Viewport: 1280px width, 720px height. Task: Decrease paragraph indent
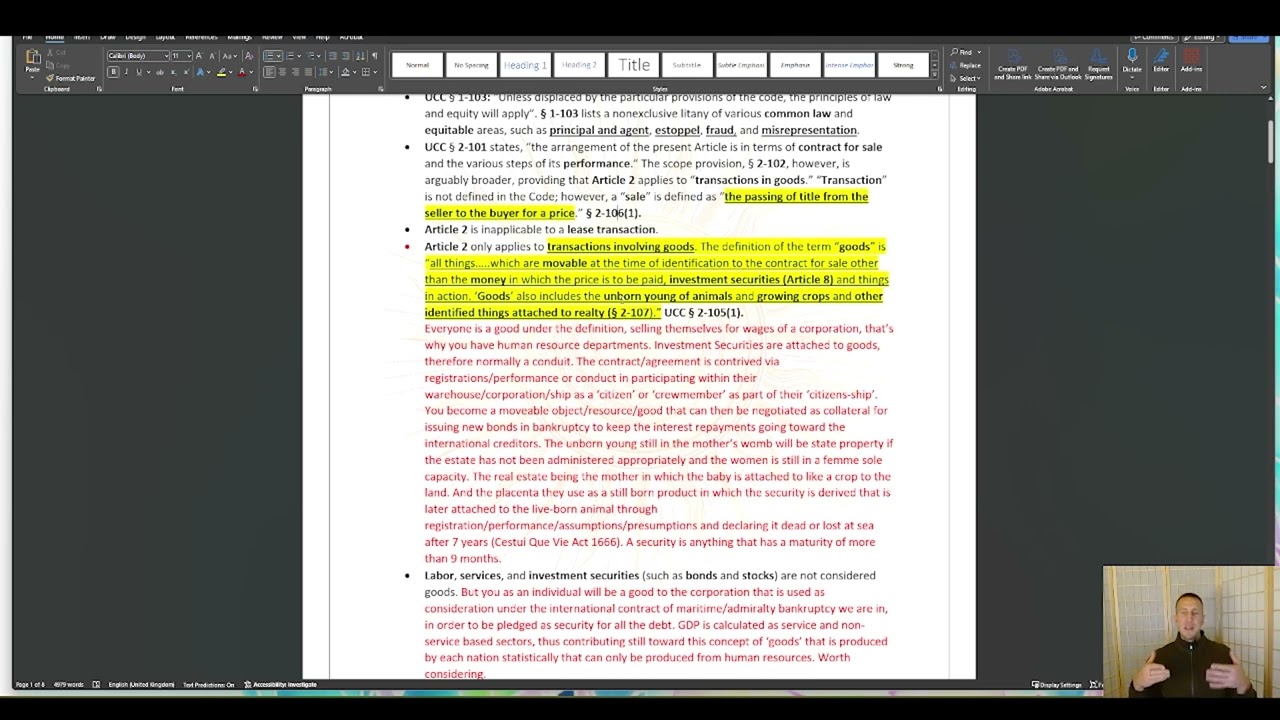click(333, 56)
